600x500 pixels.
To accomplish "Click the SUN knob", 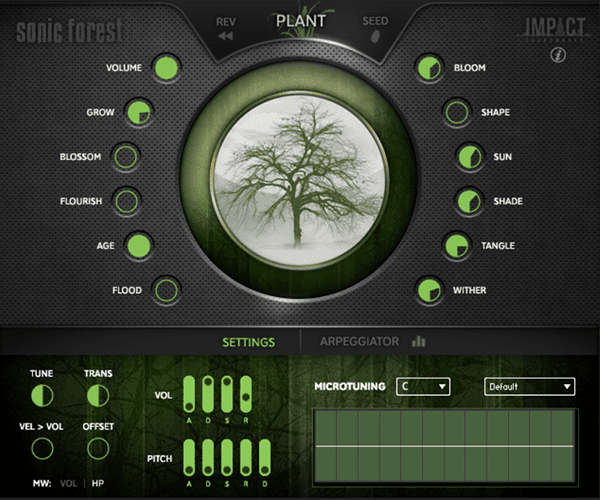I will [x=470, y=157].
